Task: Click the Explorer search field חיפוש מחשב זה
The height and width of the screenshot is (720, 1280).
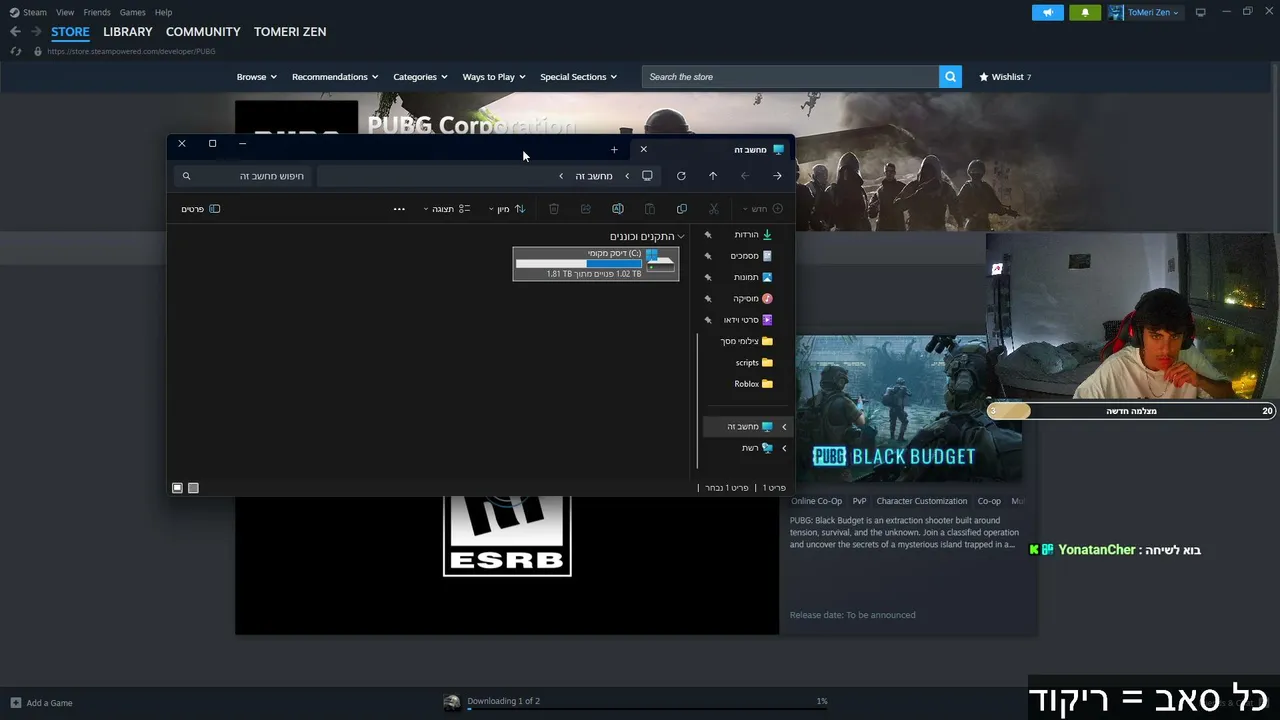Action: [x=242, y=176]
